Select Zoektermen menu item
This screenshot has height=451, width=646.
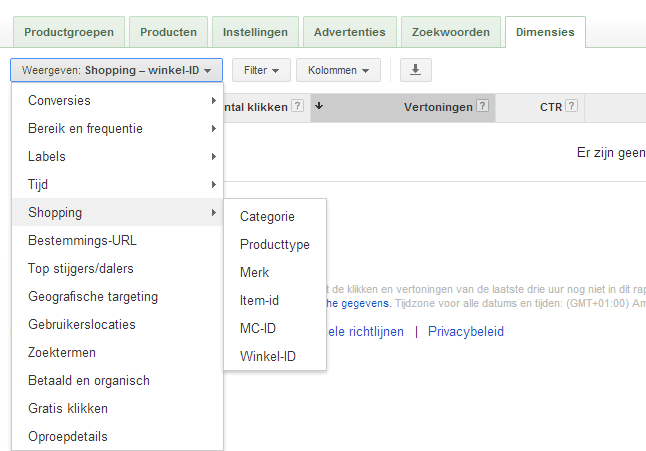(117, 353)
